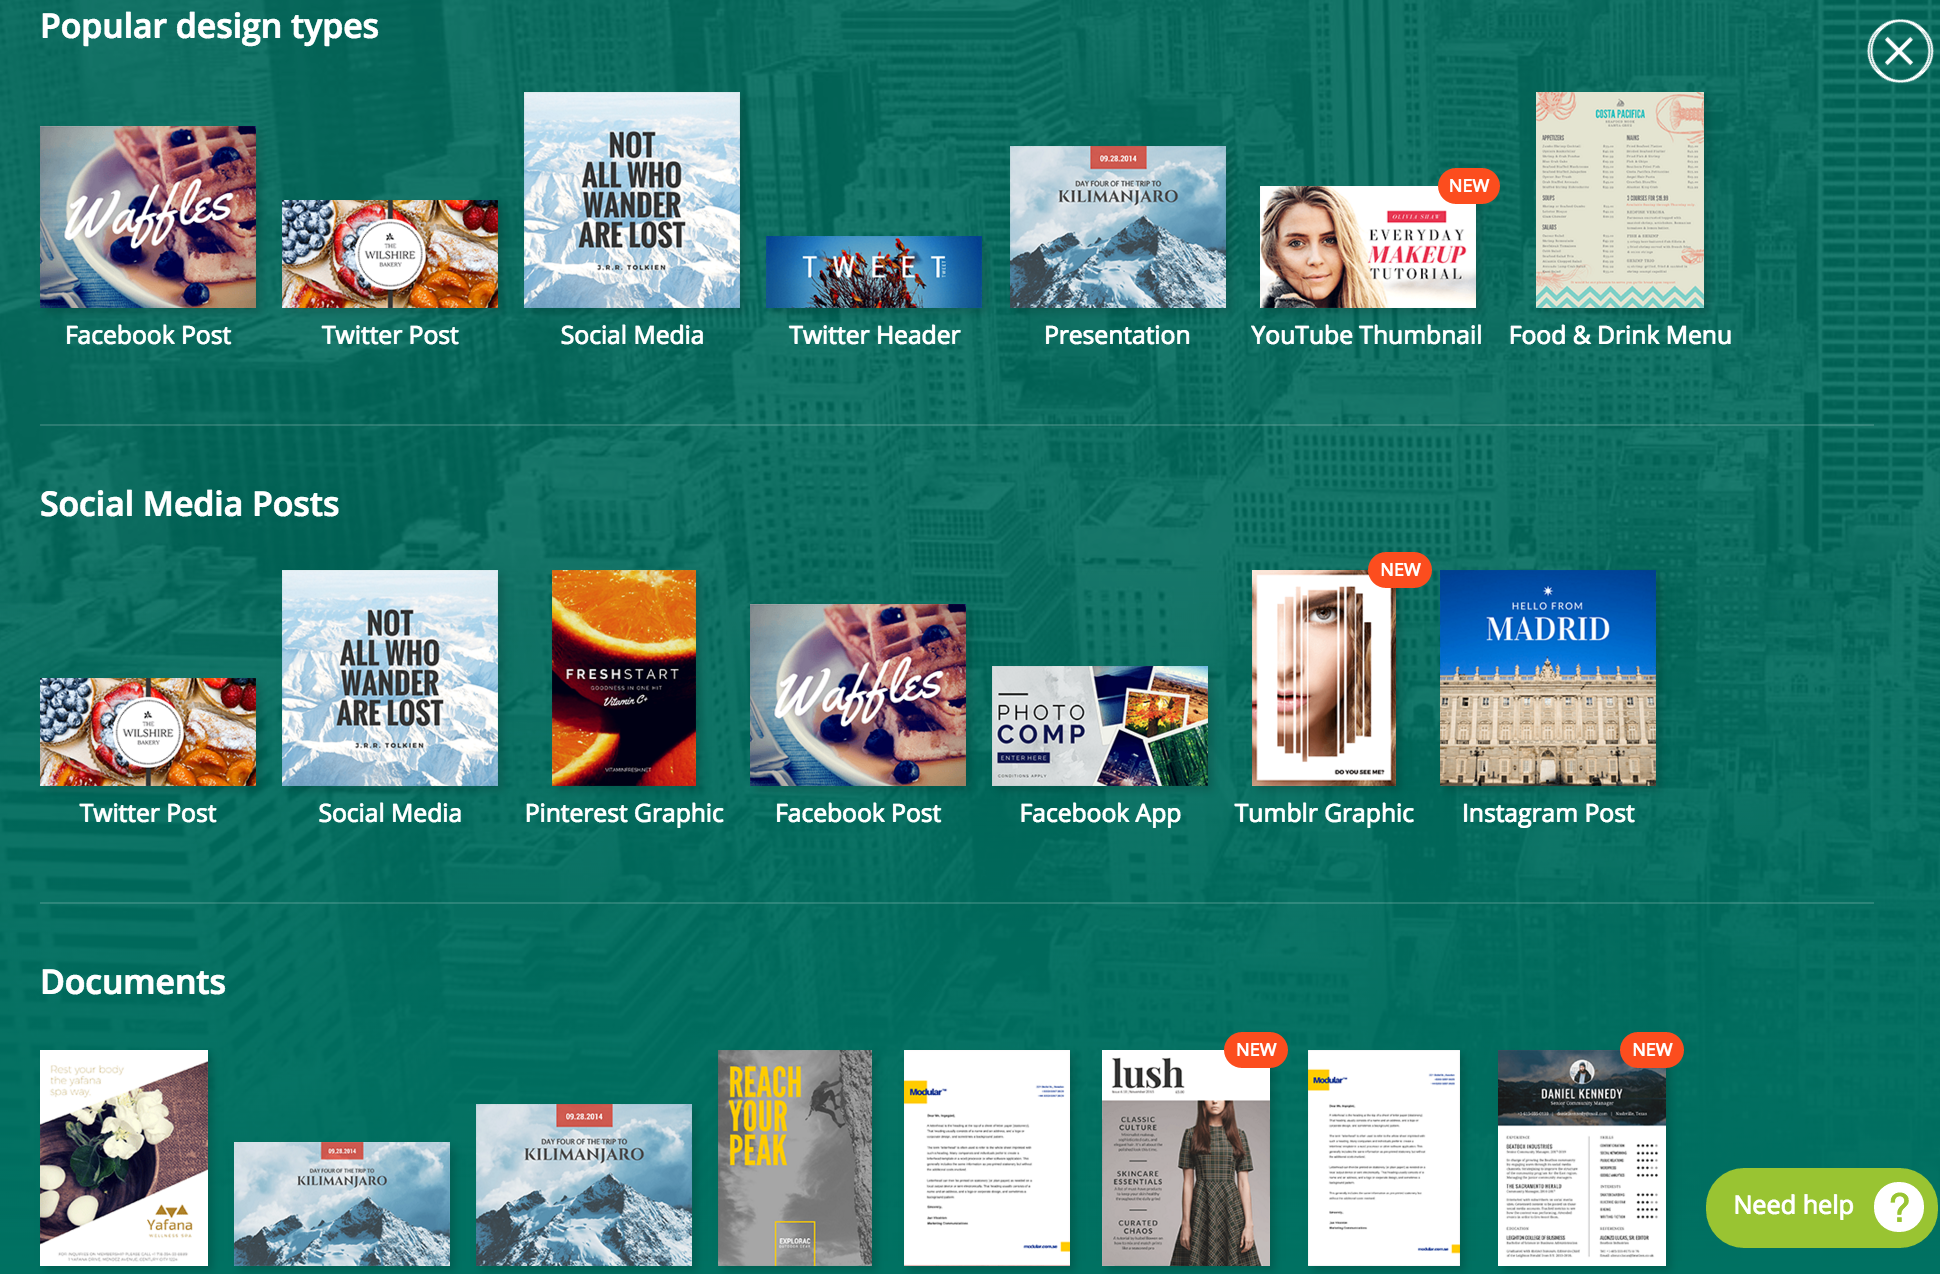Viewport: 1940px width, 1274px height.
Task: Click Social Media label in Popular types
Action: pyautogui.click(x=632, y=335)
